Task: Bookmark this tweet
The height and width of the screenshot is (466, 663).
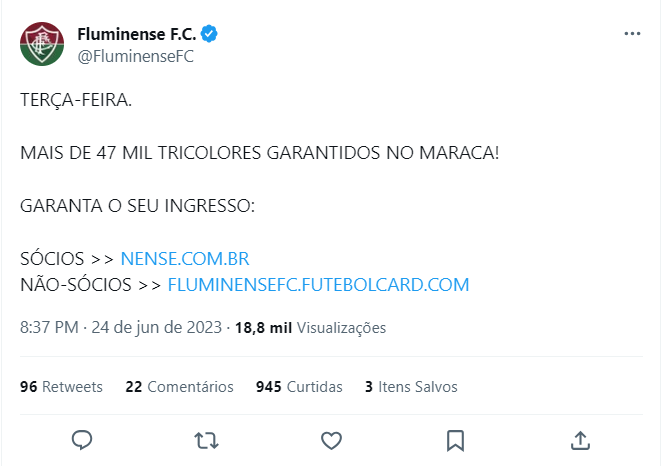Action: pyautogui.click(x=455, y=441)
